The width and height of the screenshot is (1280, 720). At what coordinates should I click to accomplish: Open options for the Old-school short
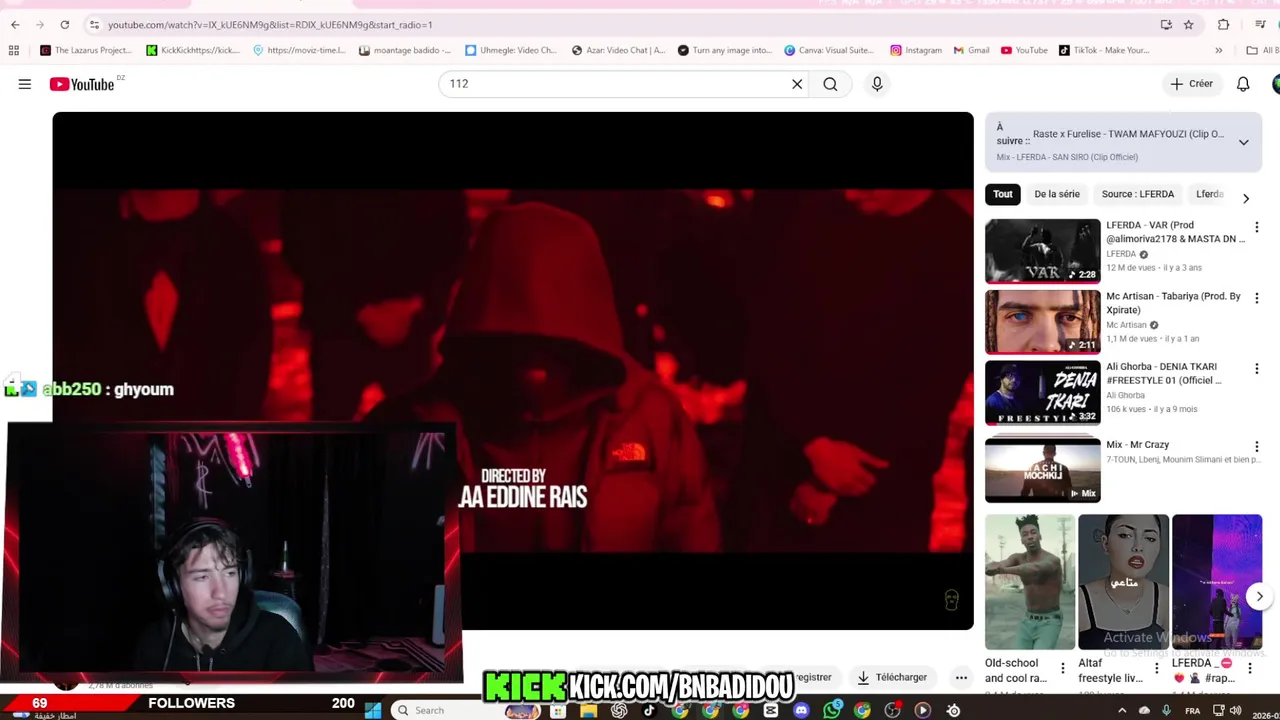pyautogui.click(x=1062, y=668)
